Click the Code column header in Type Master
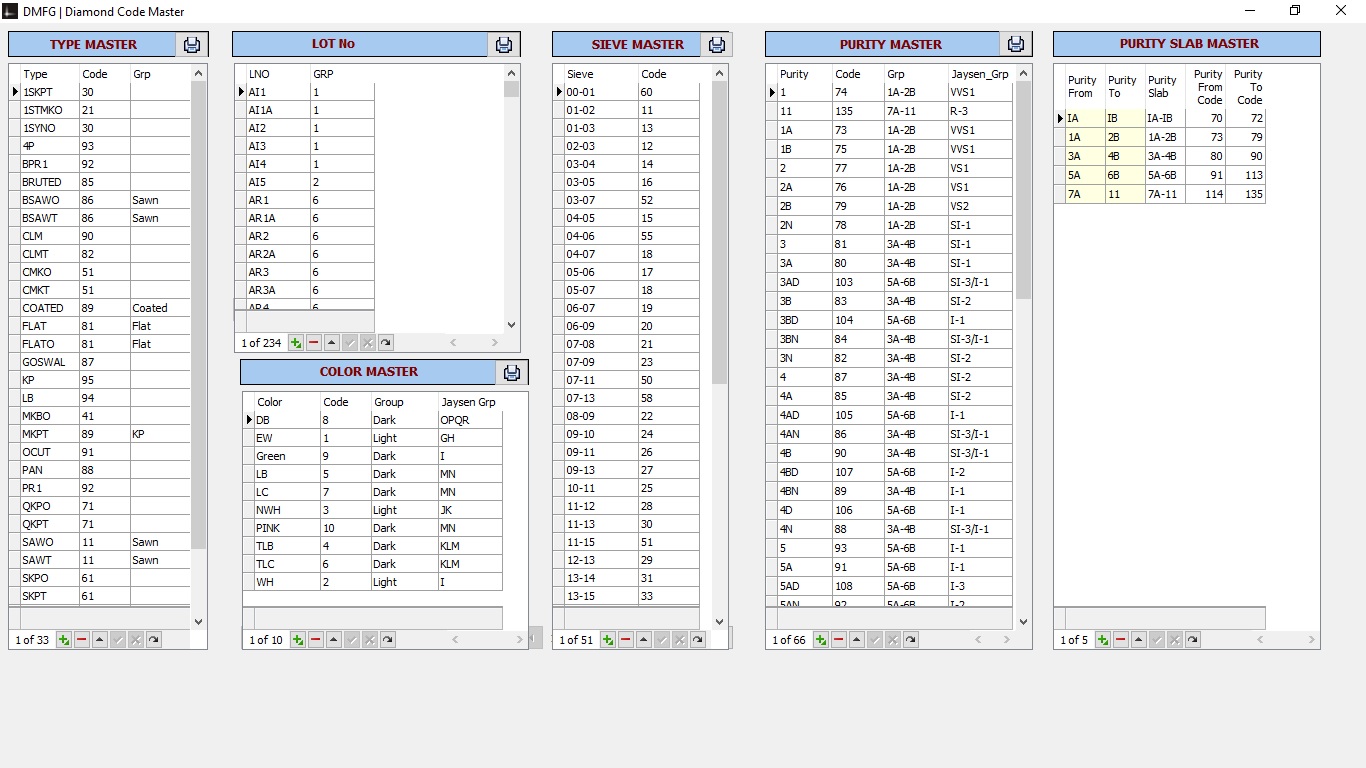 click(x=104, y=74)
